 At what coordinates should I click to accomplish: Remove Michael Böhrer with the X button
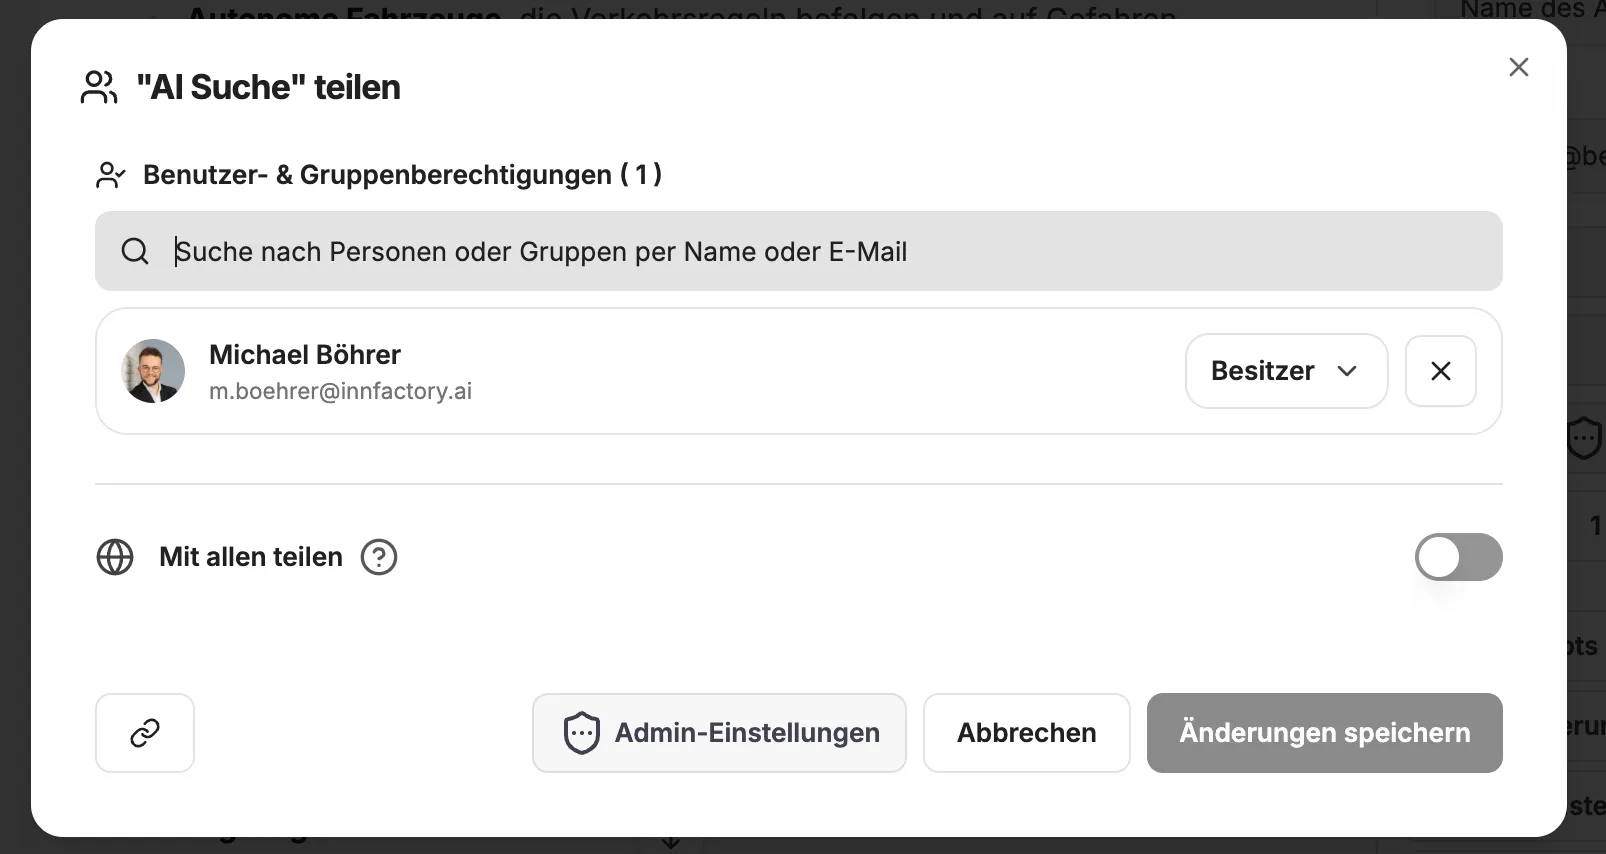click(1440, 371)
